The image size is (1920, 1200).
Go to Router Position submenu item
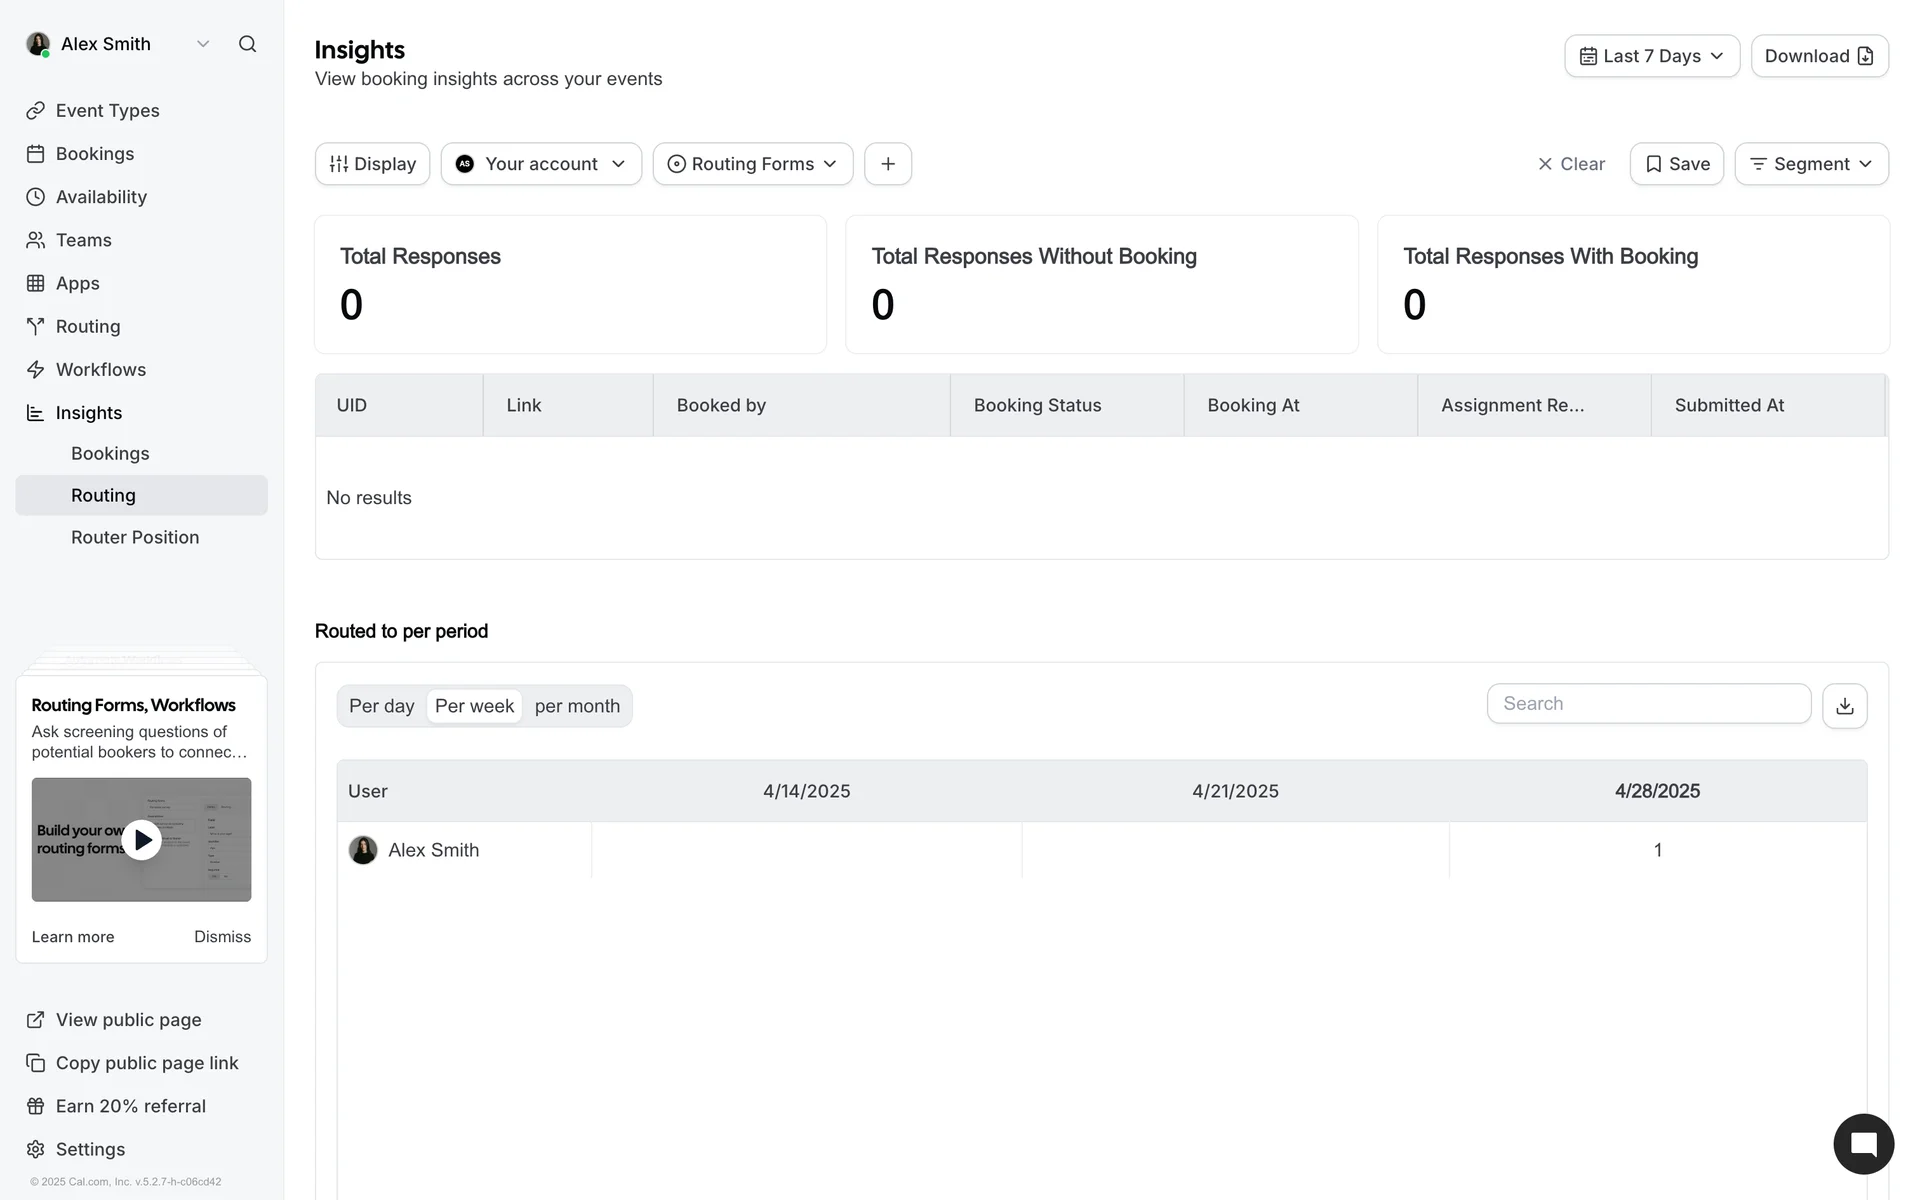(x=135, y=537)
